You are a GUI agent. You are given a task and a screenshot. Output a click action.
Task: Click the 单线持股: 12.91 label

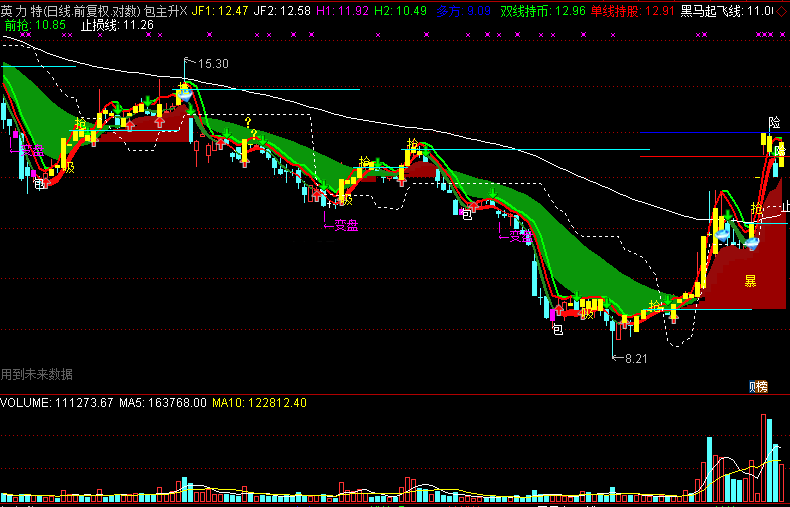(633, 11)
